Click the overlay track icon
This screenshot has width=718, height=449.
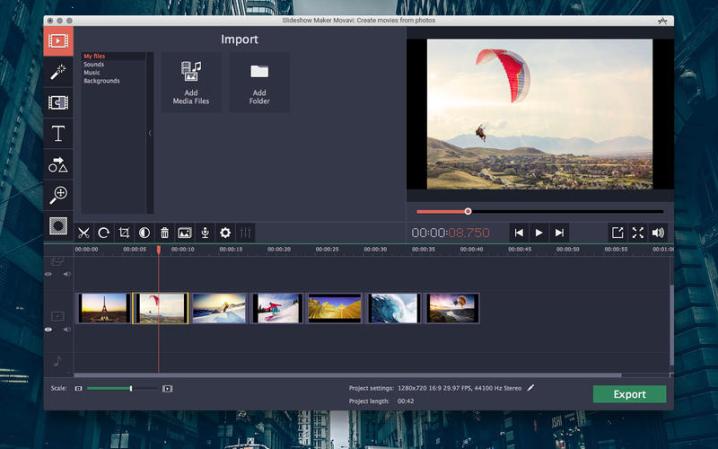[57, 261]
